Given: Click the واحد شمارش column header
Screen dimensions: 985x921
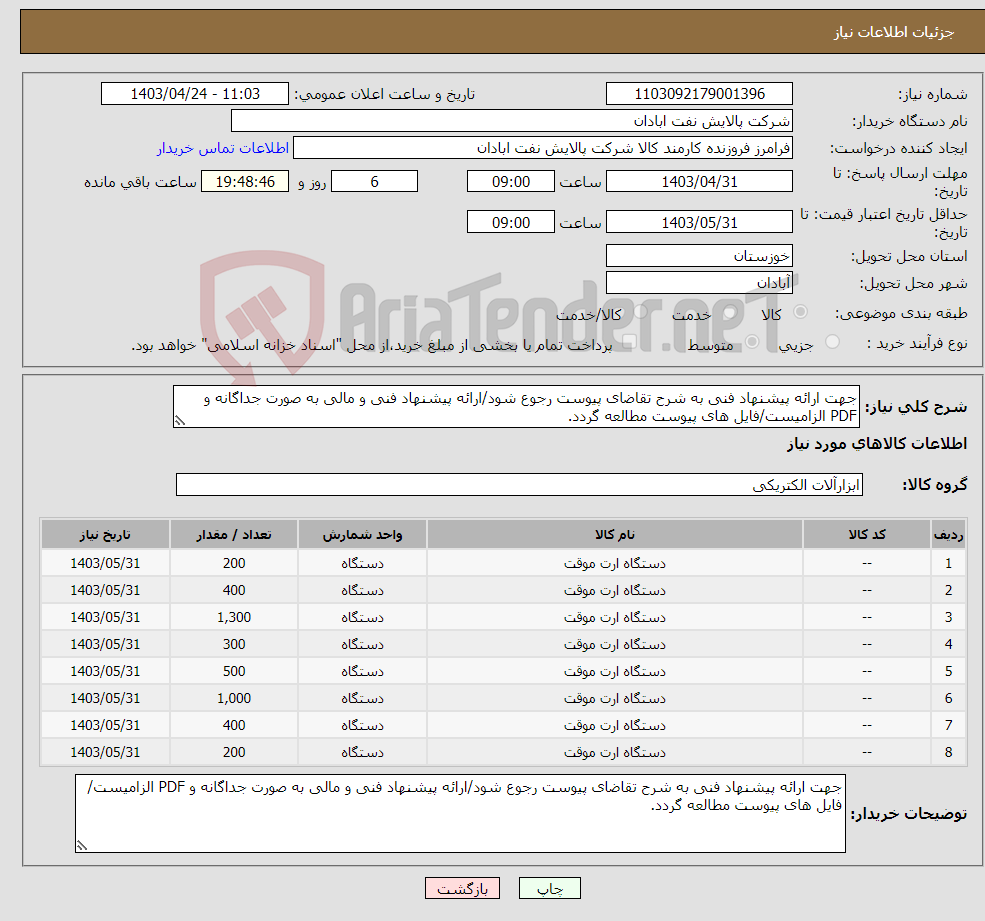Looking at the screenshot, I should [362, 534].
